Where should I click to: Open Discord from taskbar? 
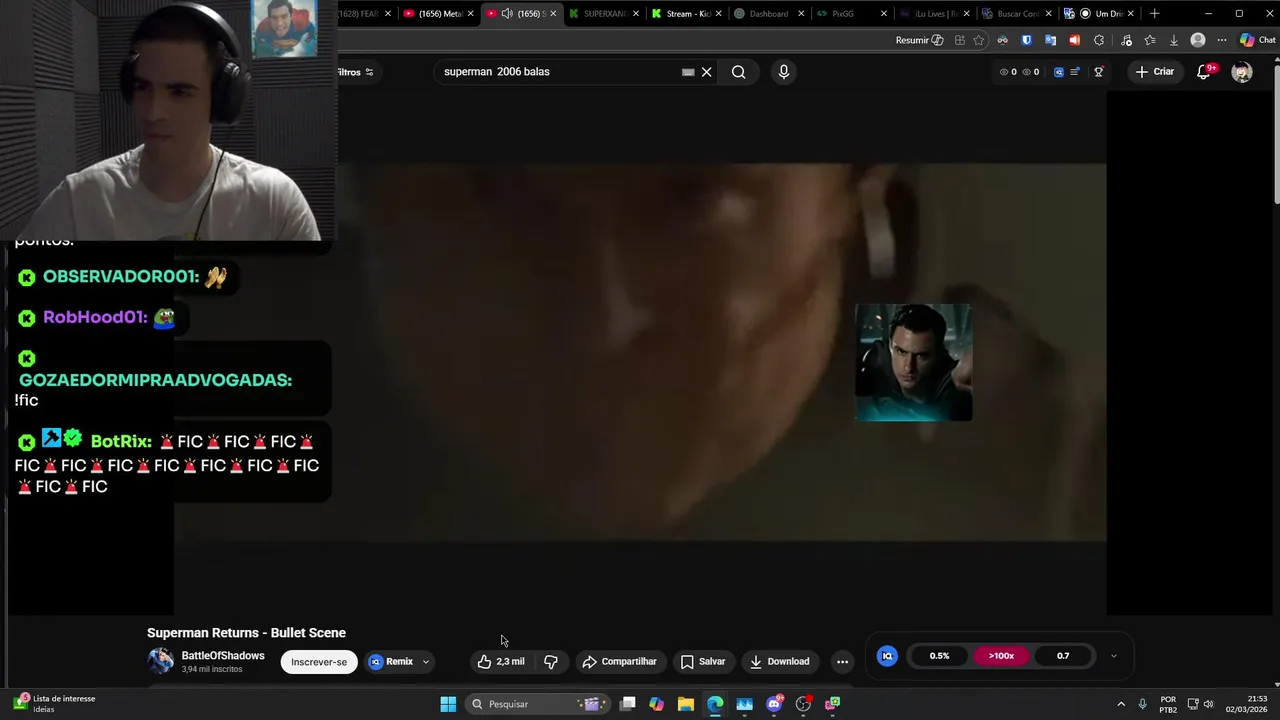[x=774, y=704]
